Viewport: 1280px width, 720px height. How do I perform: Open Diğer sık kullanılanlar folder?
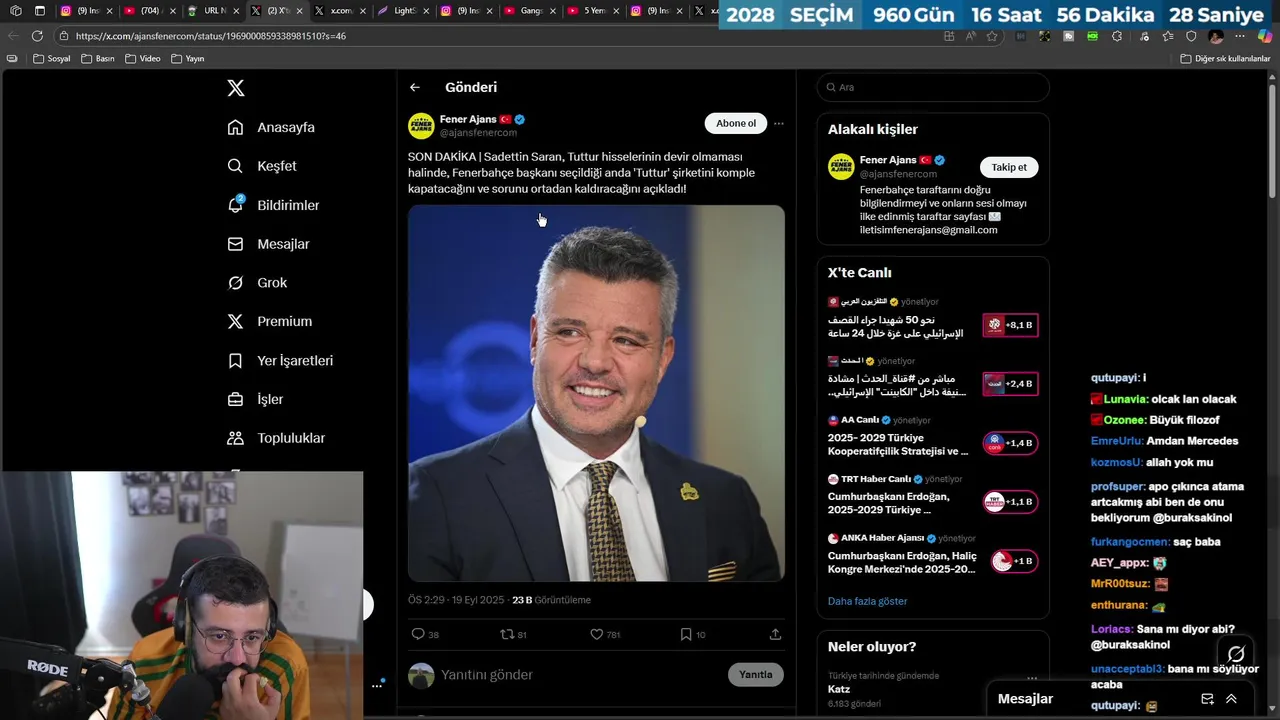1225,59
